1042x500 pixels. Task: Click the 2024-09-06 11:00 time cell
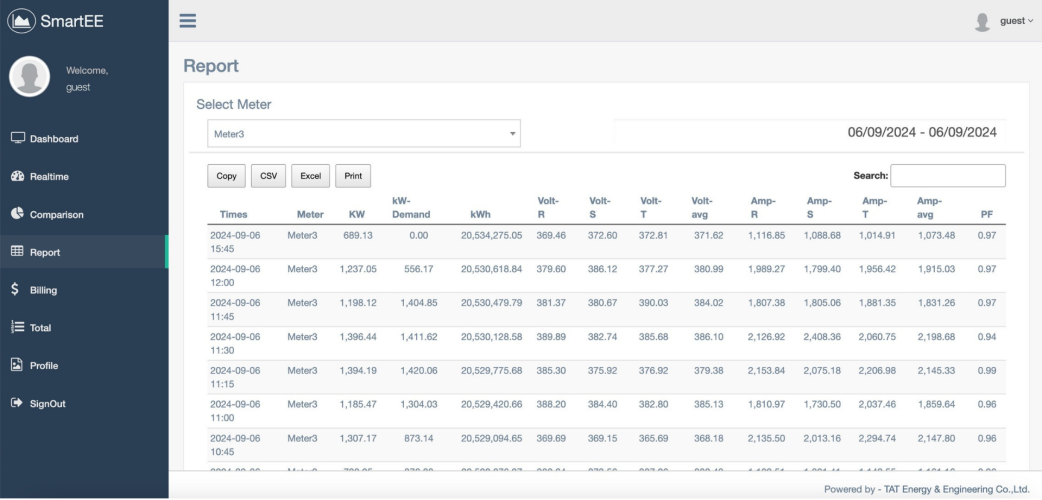pyautogui.click(x=235, y=411)
